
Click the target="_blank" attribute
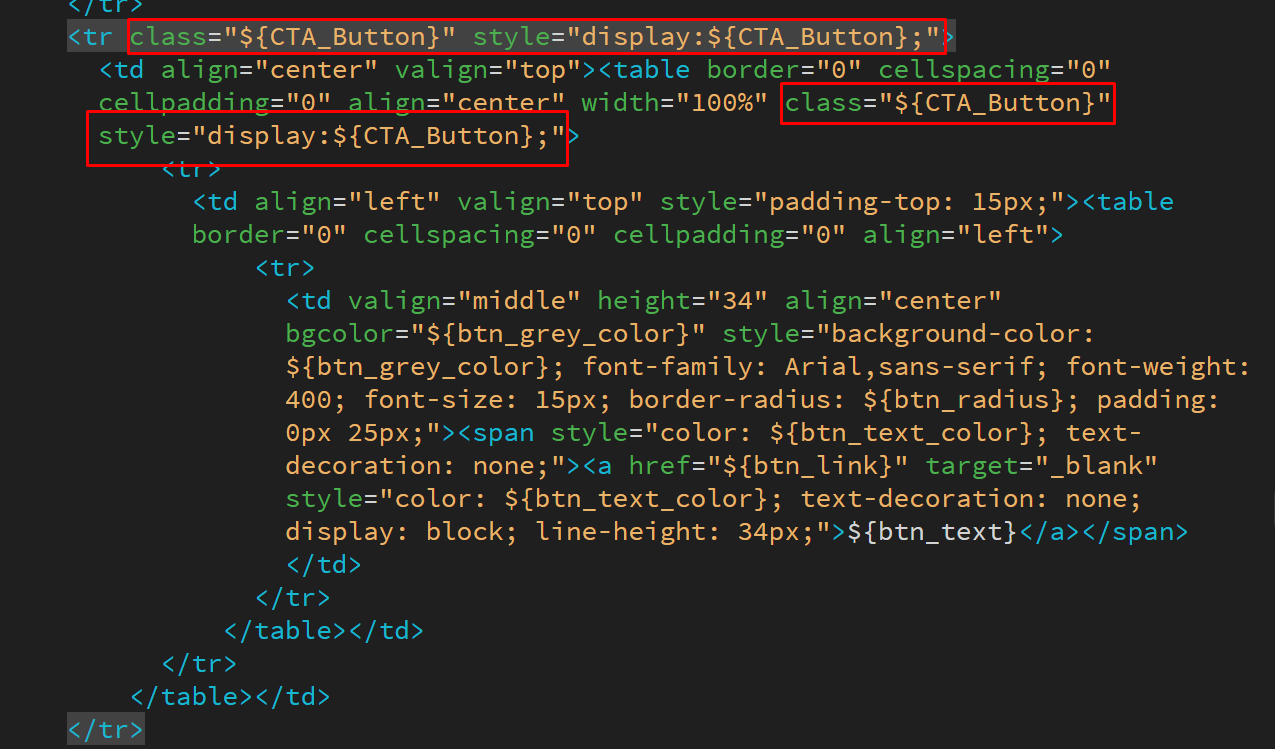coord(1041,466)
